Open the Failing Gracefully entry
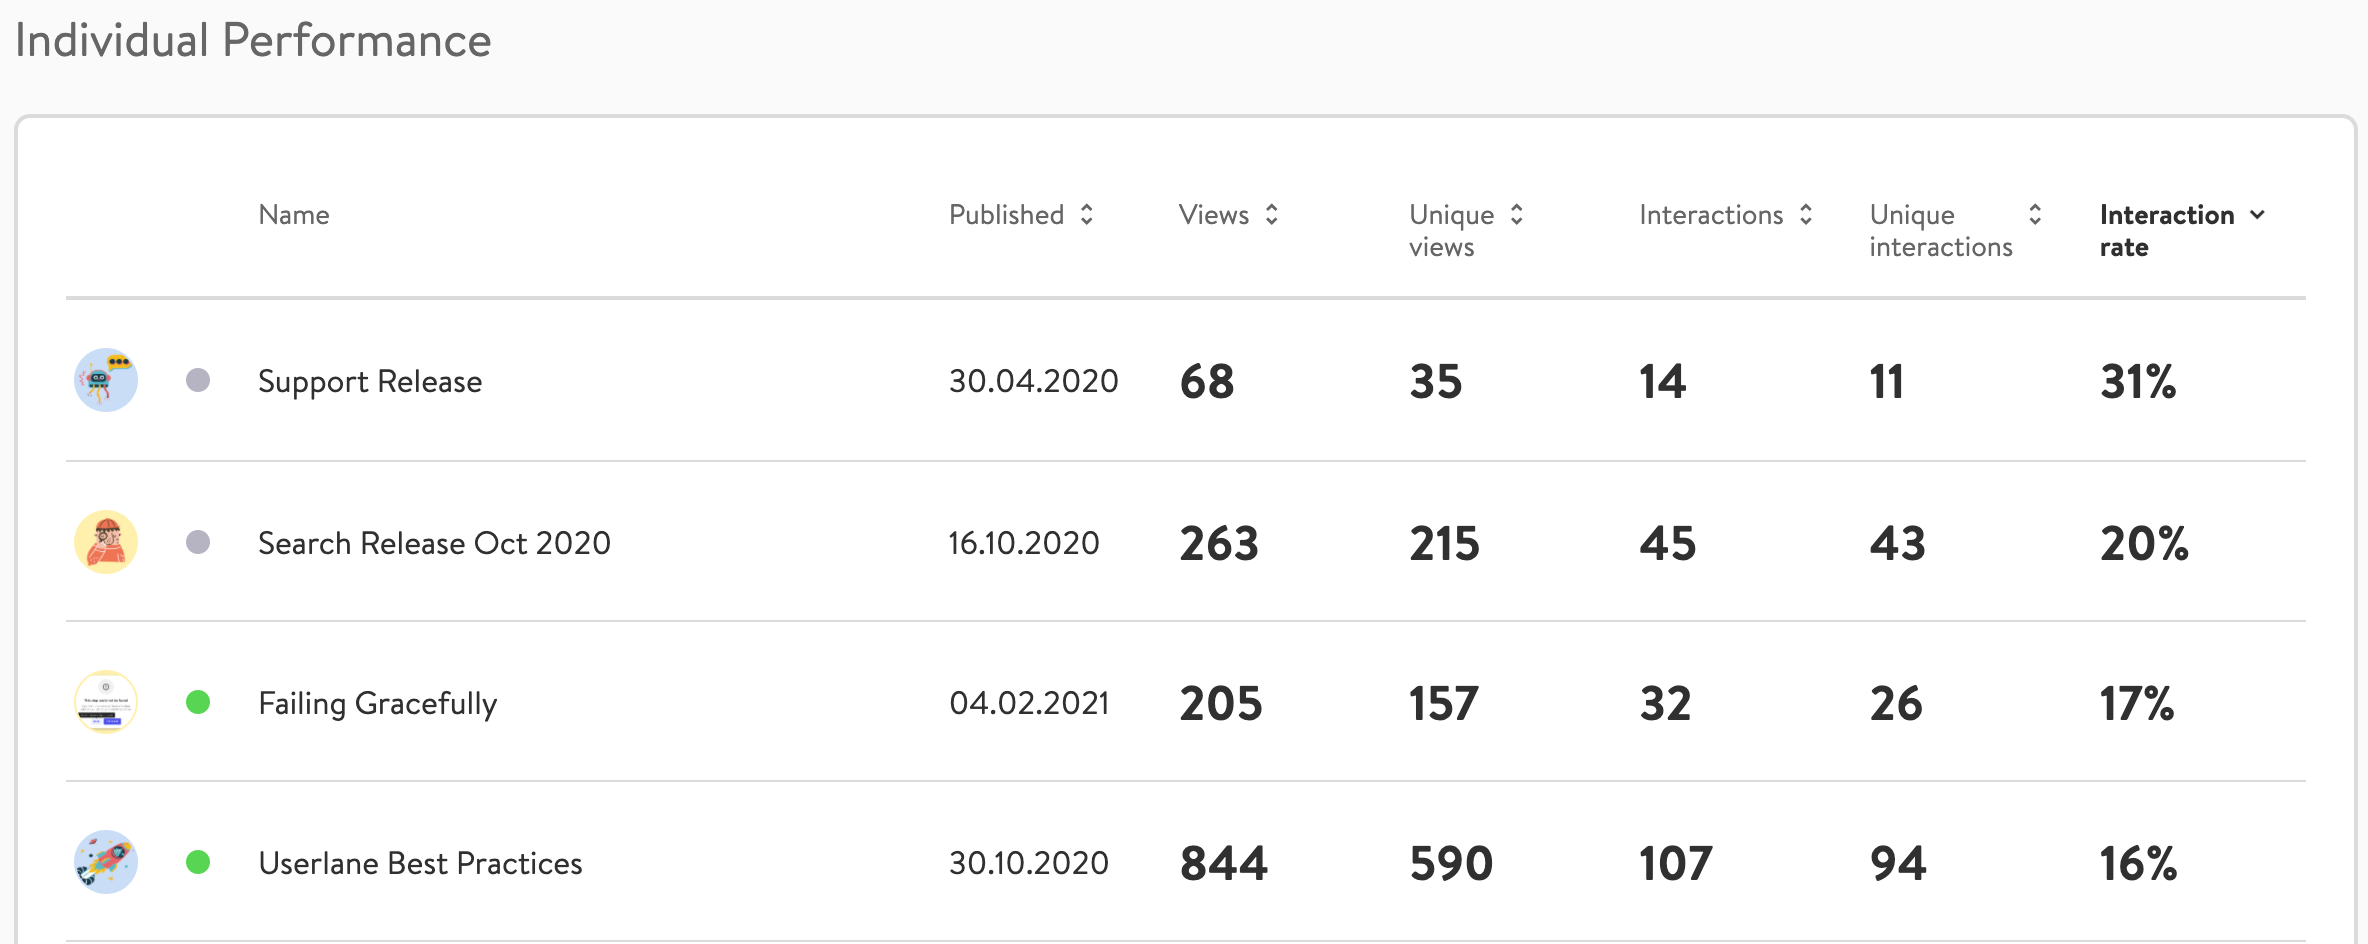Viewport: 2368px width, 944px height. pos(377,704)
